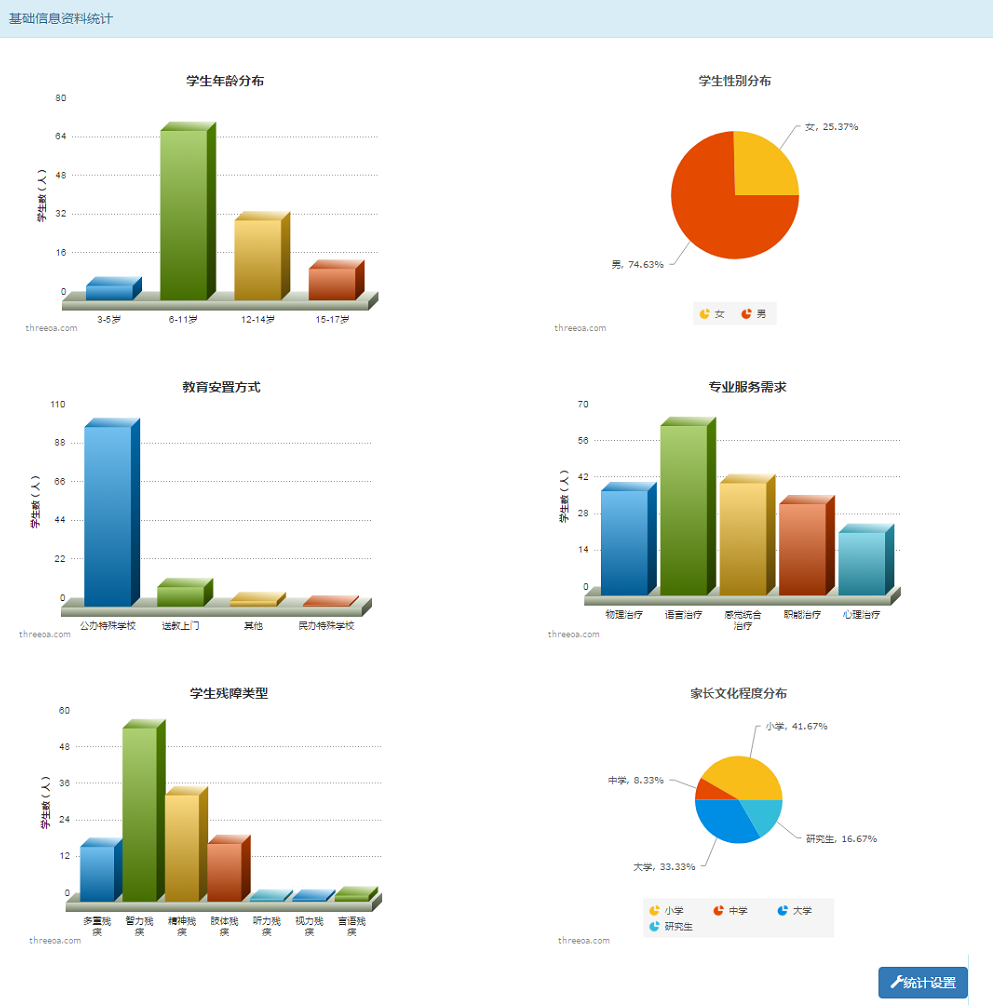Screen dimensions: 993x1005
Task: Select the 智力残疾 bar in disability chart
Action: pos(139,813)
